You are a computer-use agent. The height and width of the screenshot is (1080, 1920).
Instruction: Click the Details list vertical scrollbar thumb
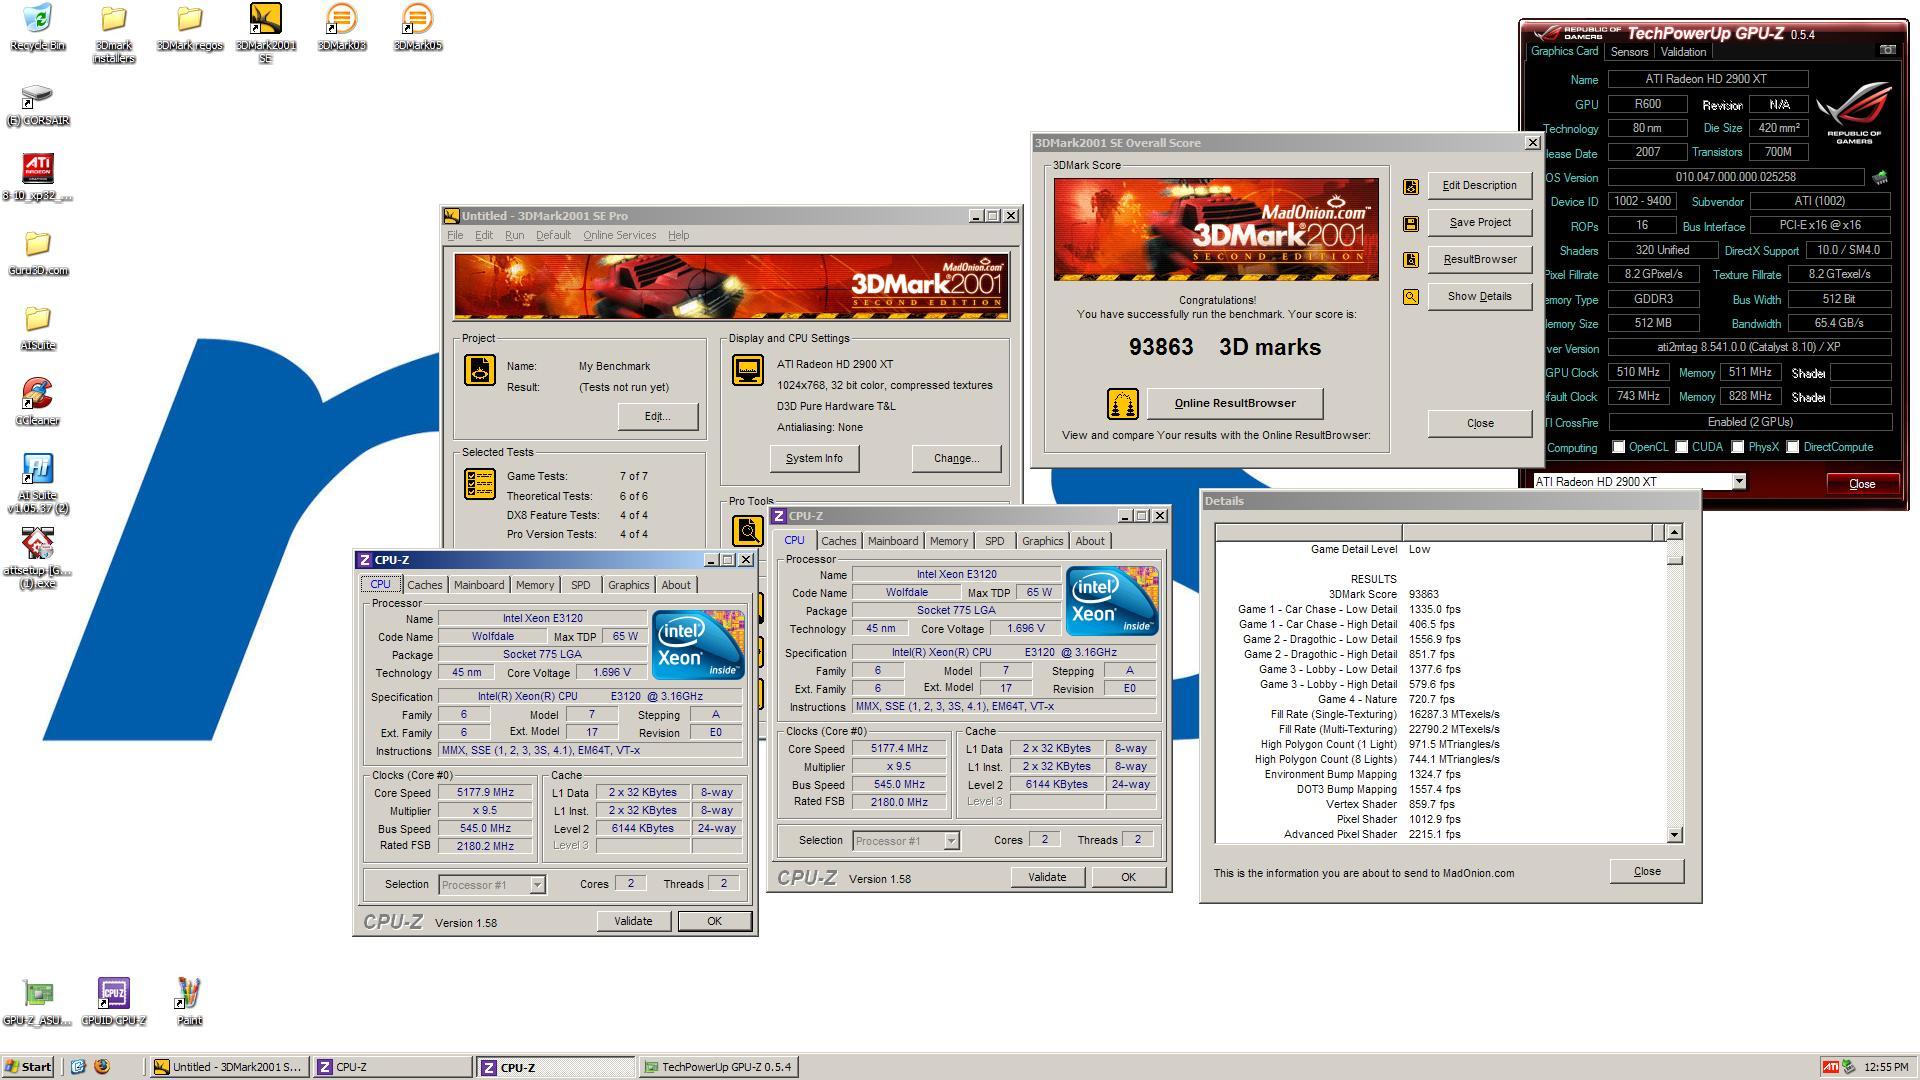1675,560
